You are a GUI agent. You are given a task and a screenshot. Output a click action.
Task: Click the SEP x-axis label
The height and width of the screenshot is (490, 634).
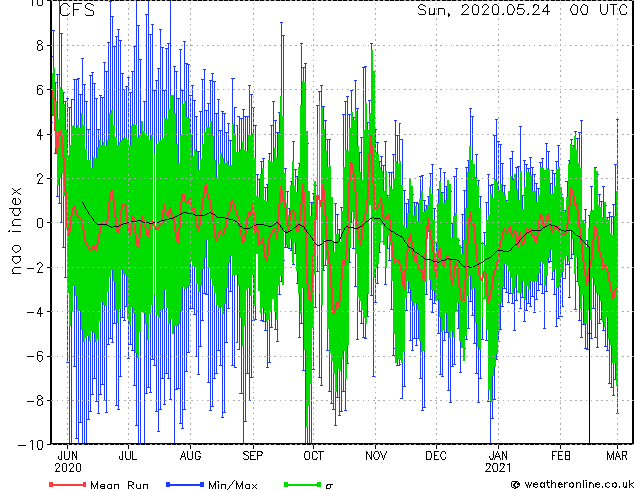tap(253, 456)
